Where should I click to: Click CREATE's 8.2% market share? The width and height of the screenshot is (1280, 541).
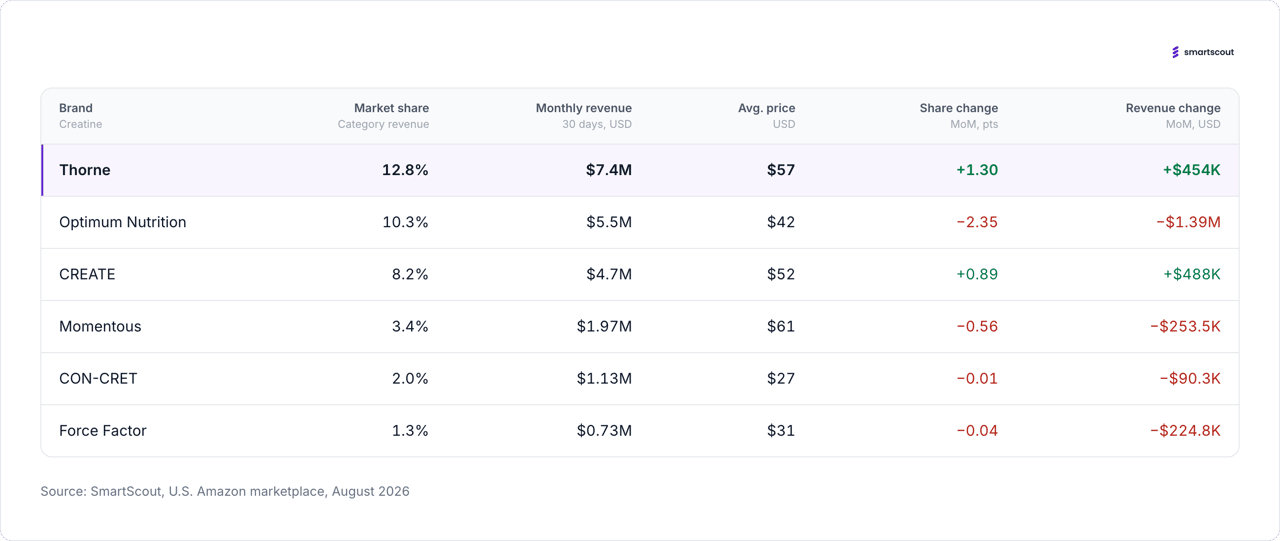[410, 274]
